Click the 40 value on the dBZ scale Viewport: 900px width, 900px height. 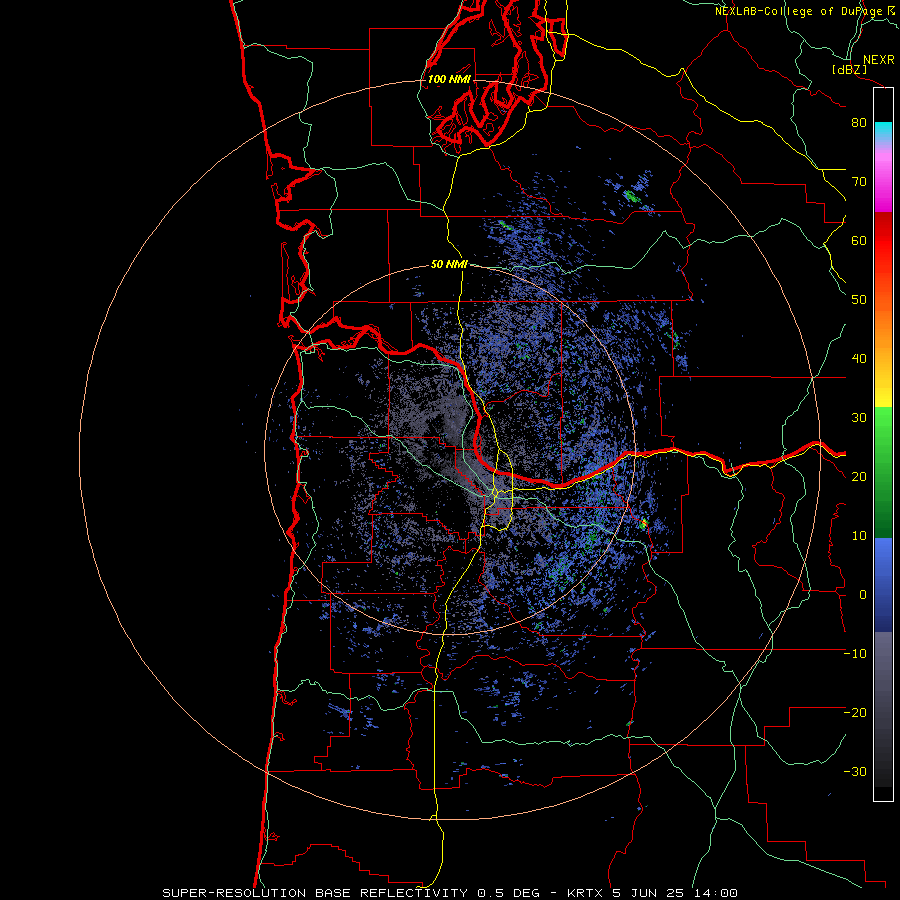tap(859, 359)
